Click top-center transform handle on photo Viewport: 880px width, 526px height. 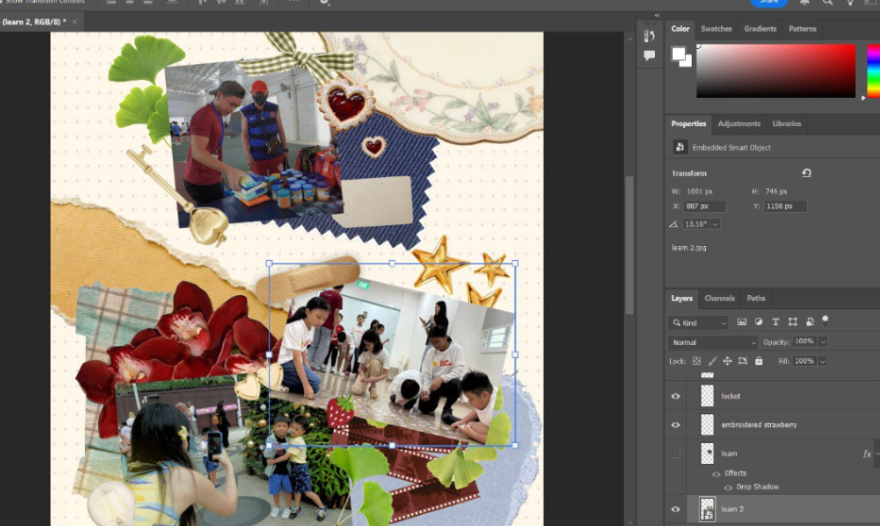392,263
